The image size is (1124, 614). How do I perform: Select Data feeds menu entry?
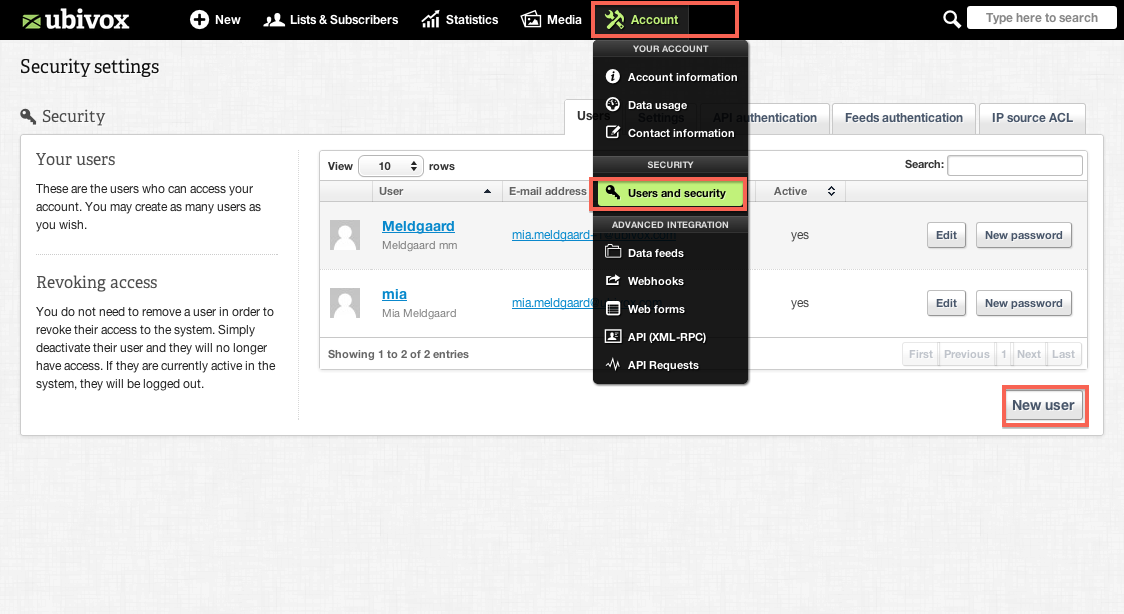670,253
